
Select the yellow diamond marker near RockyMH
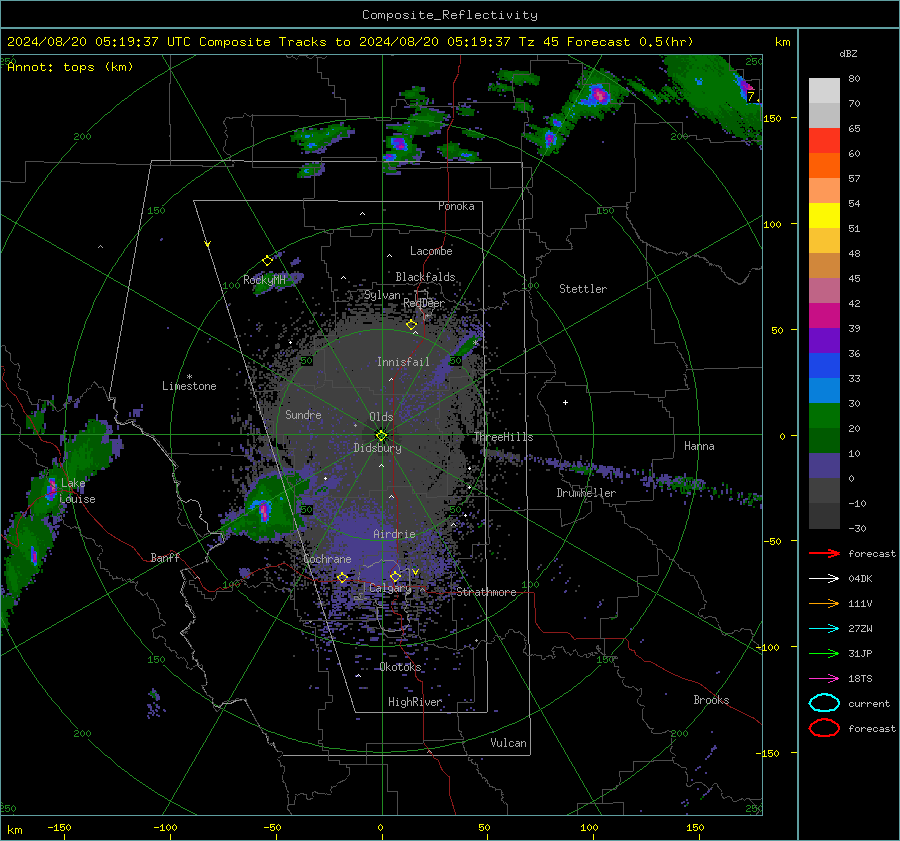coord(267,261)
